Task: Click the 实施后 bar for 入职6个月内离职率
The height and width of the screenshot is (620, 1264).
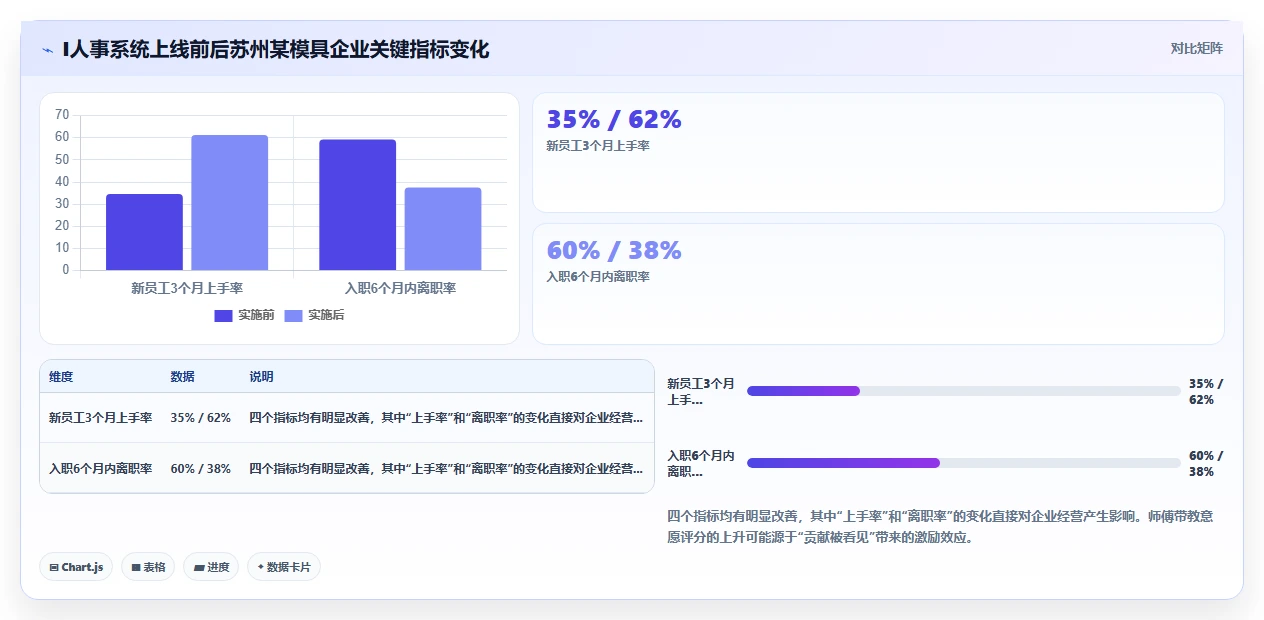Action: pyautogui.click(x=443, y=229)
